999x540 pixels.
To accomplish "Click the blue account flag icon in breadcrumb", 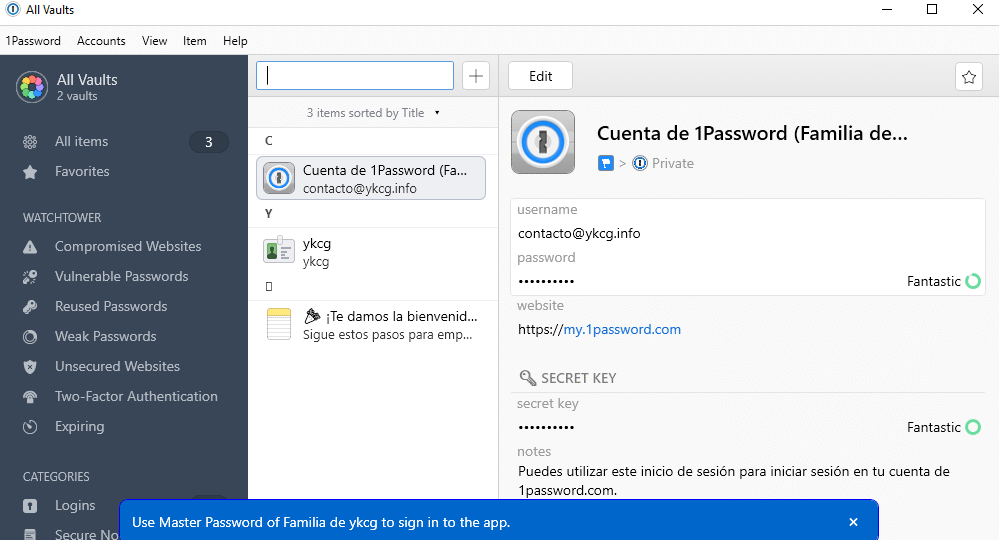I will click(605, 164).
